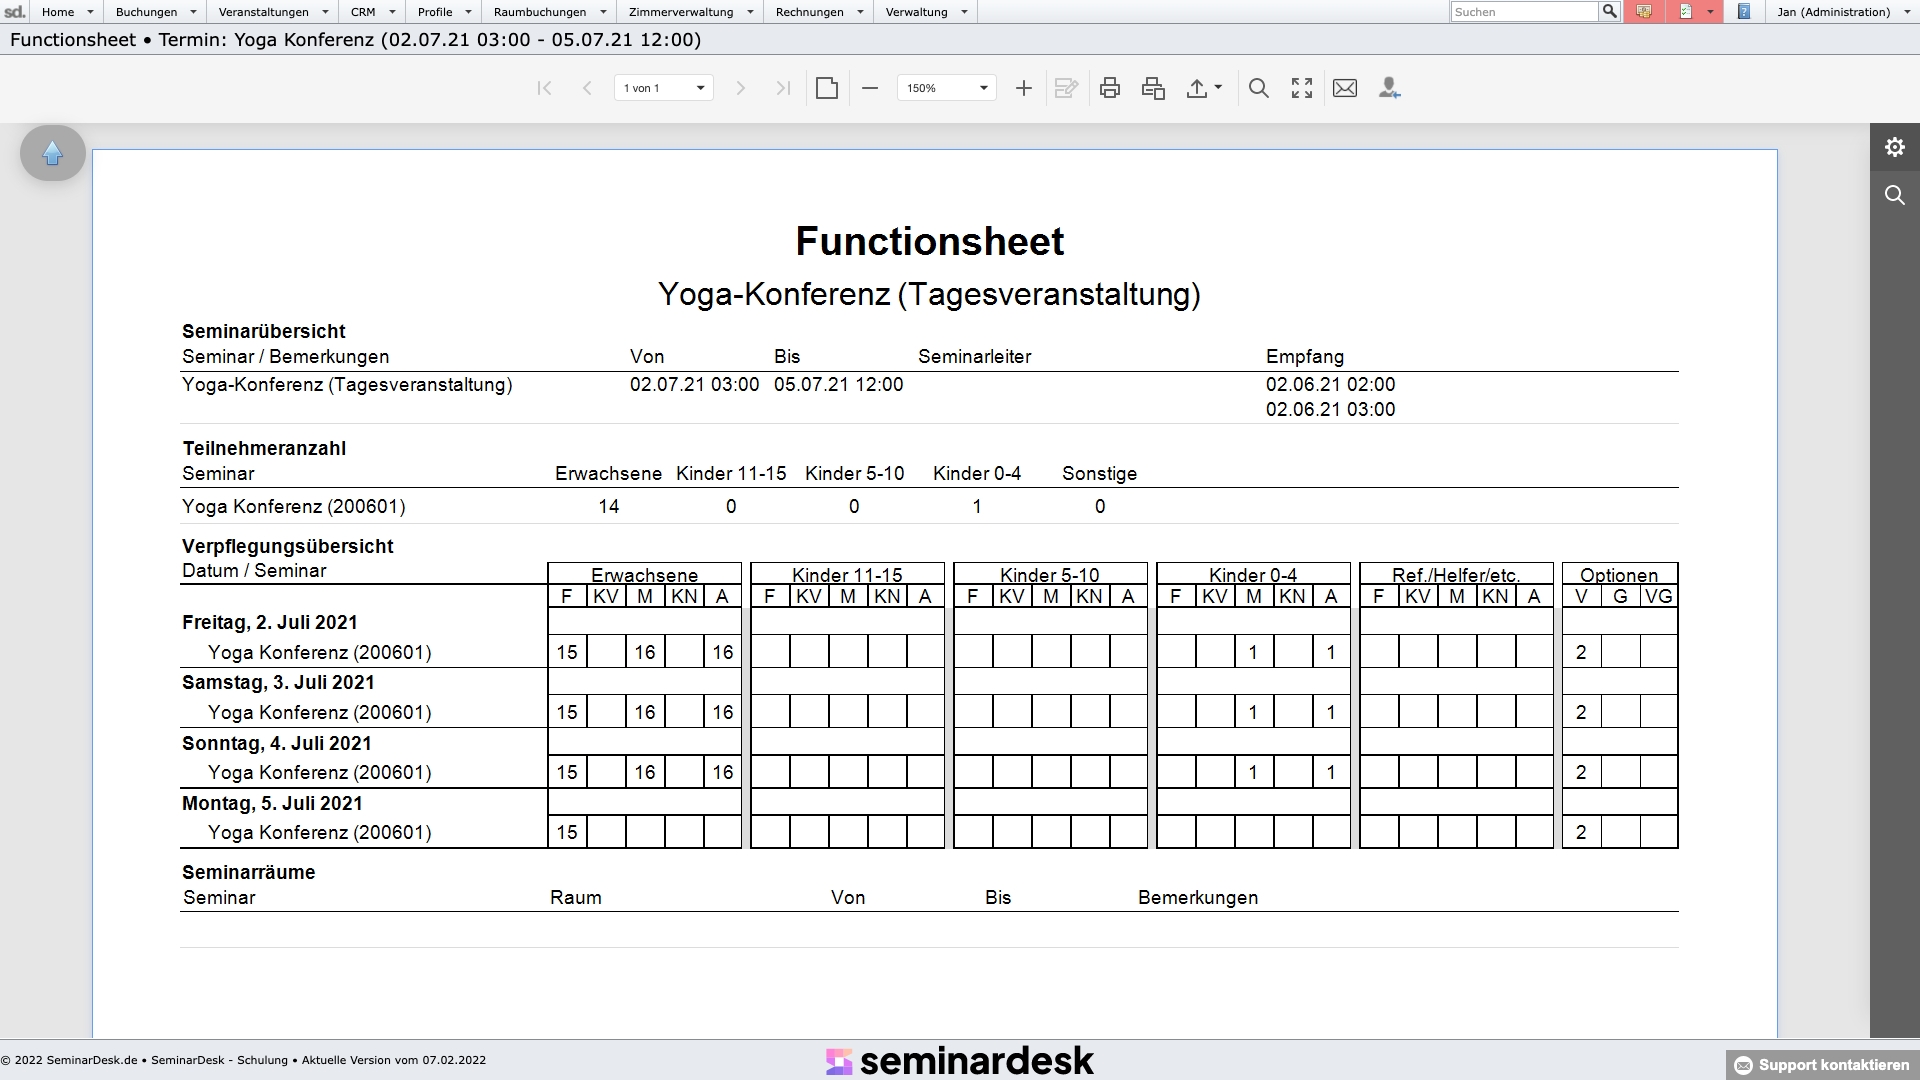This screenshot has width=1920, height=1080.
Task: Print the functionsheet document
Action: pos(1109,88)
